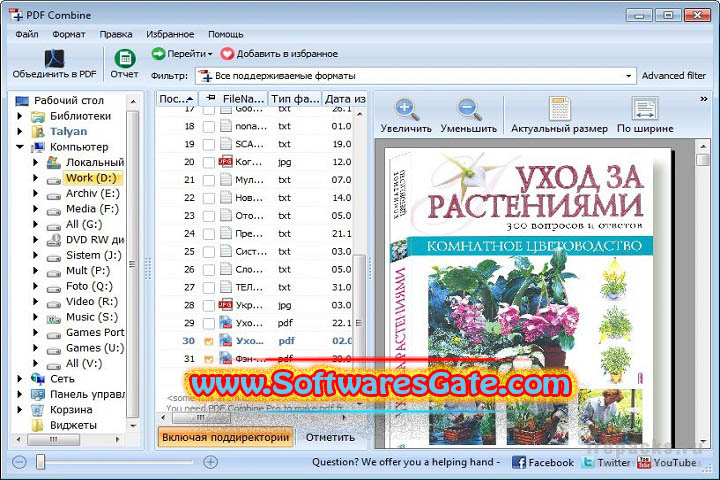Expand the Talyan tree node
Image resolution: width=720 pixels, height=480 pixels.
tap(19, 131)
